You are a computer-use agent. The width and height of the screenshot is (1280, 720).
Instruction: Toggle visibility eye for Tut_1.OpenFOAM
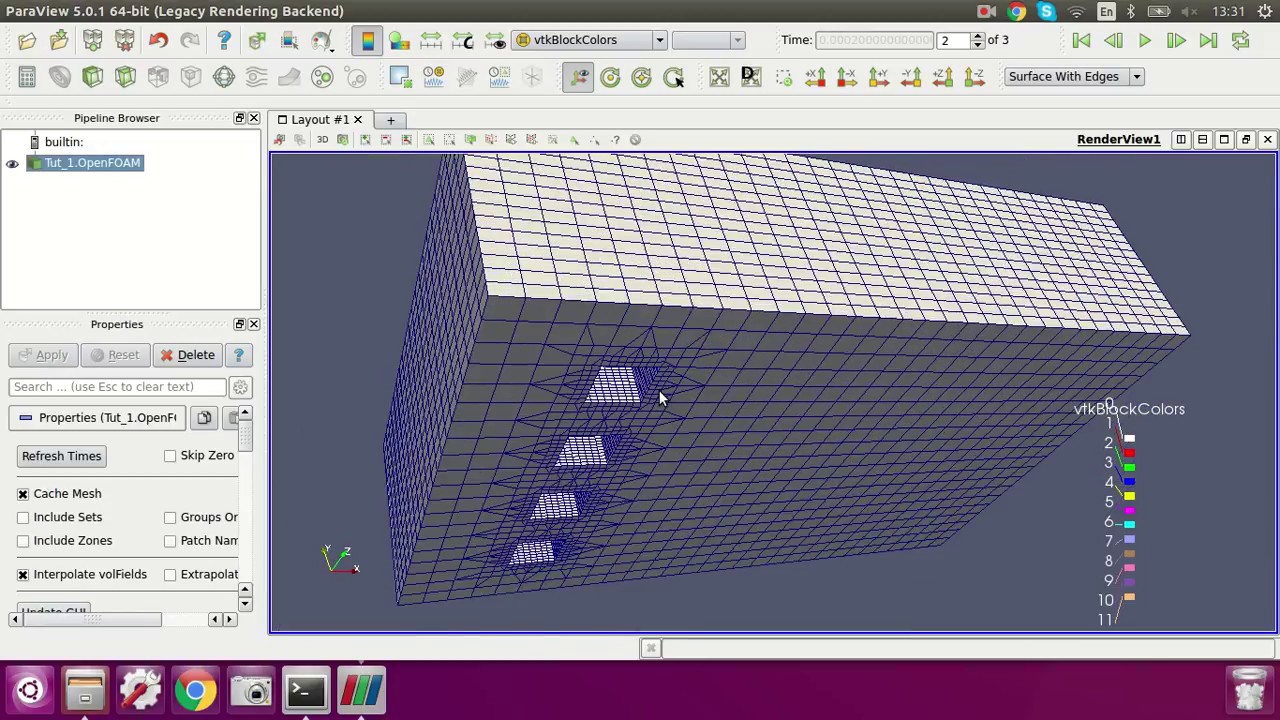point(12,163)
